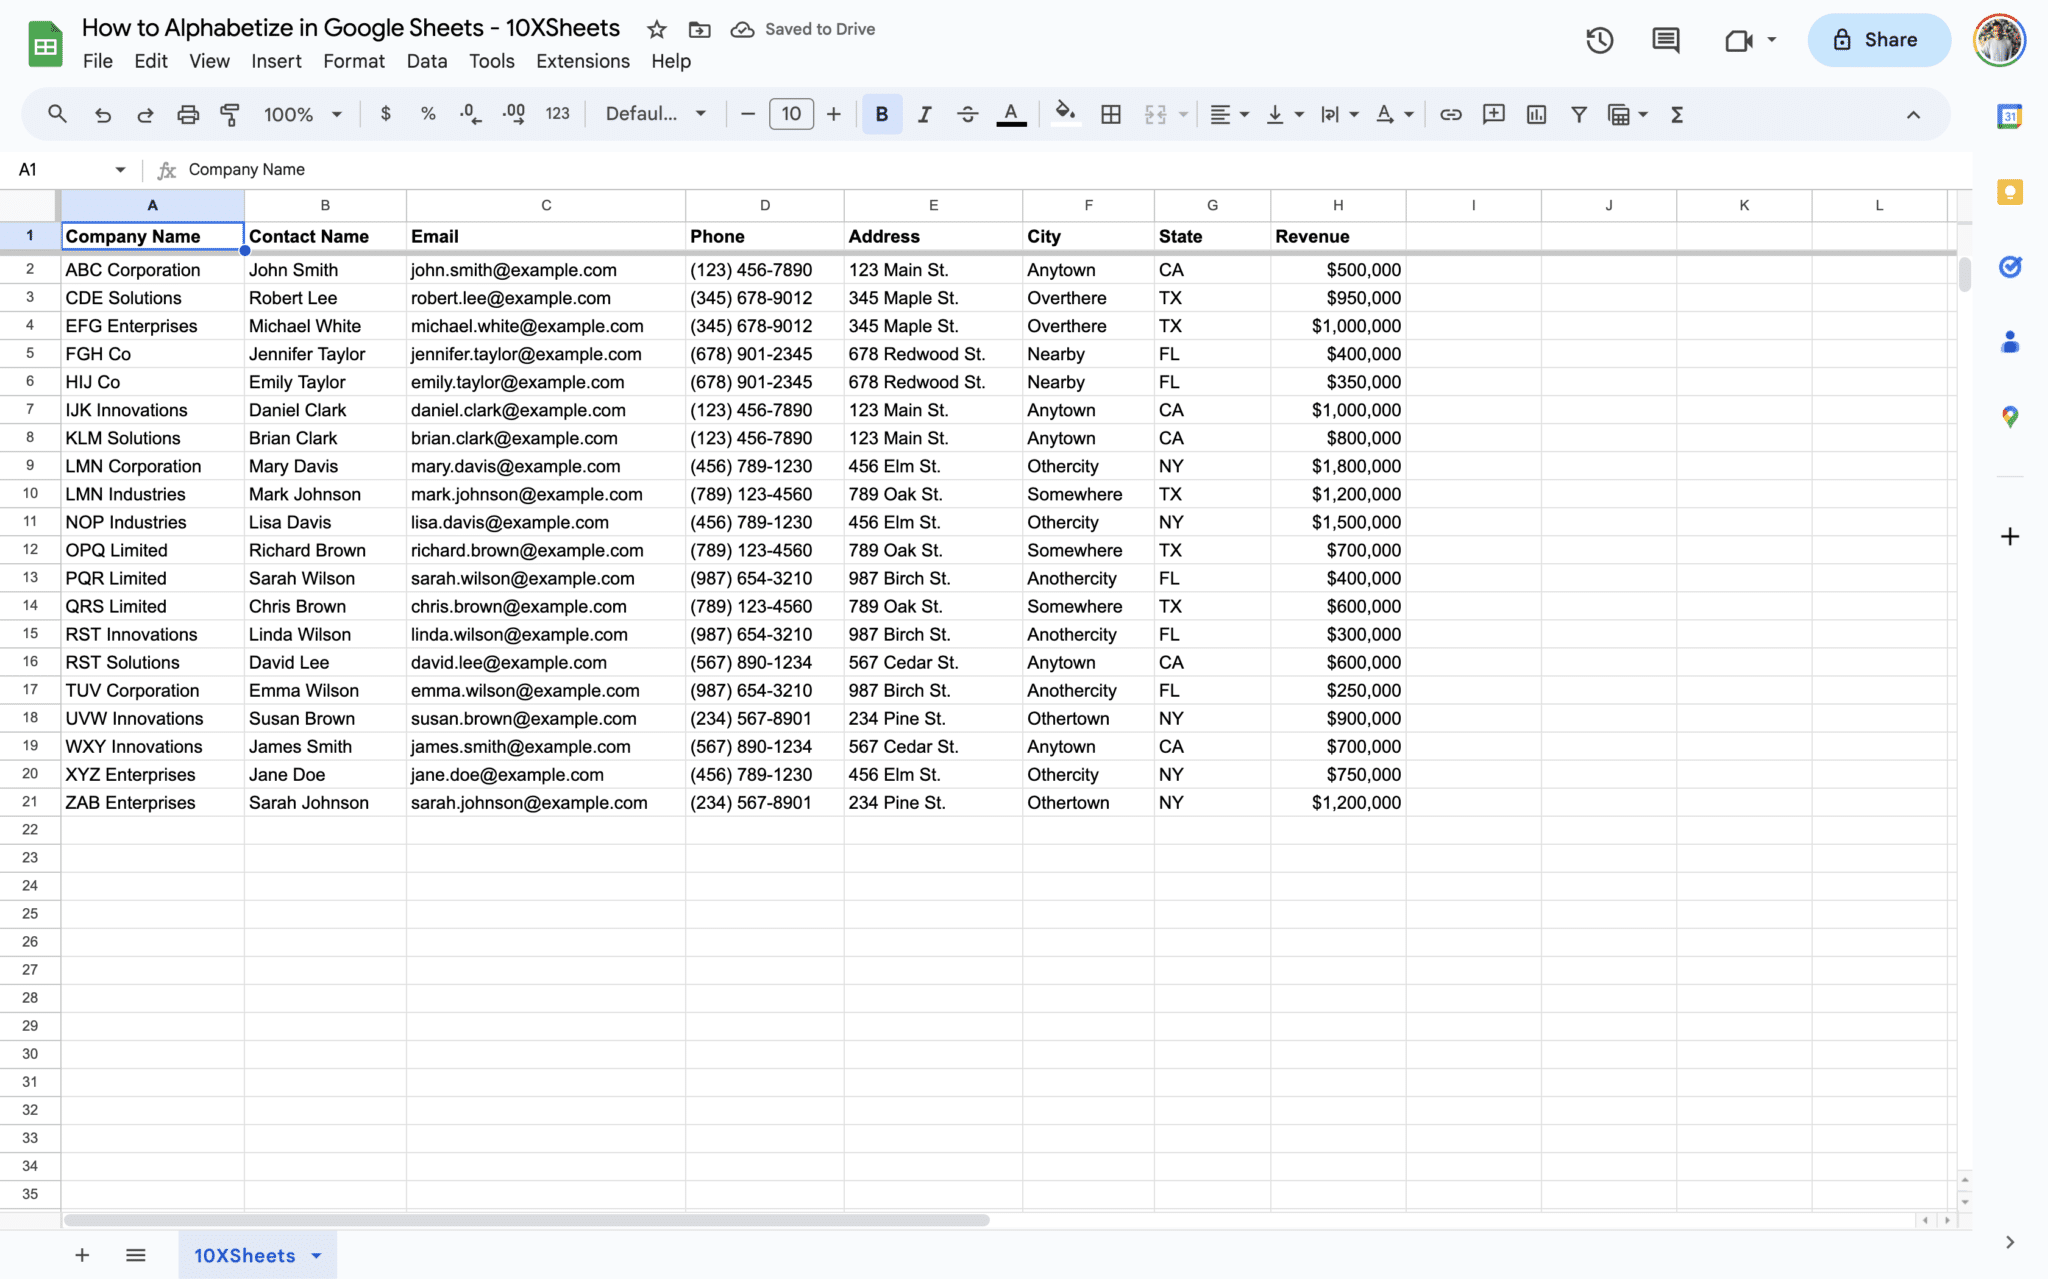Viewport: 2048px width, 1280px height.
Task: Toggle italic formatting
Action: [924, 115]
